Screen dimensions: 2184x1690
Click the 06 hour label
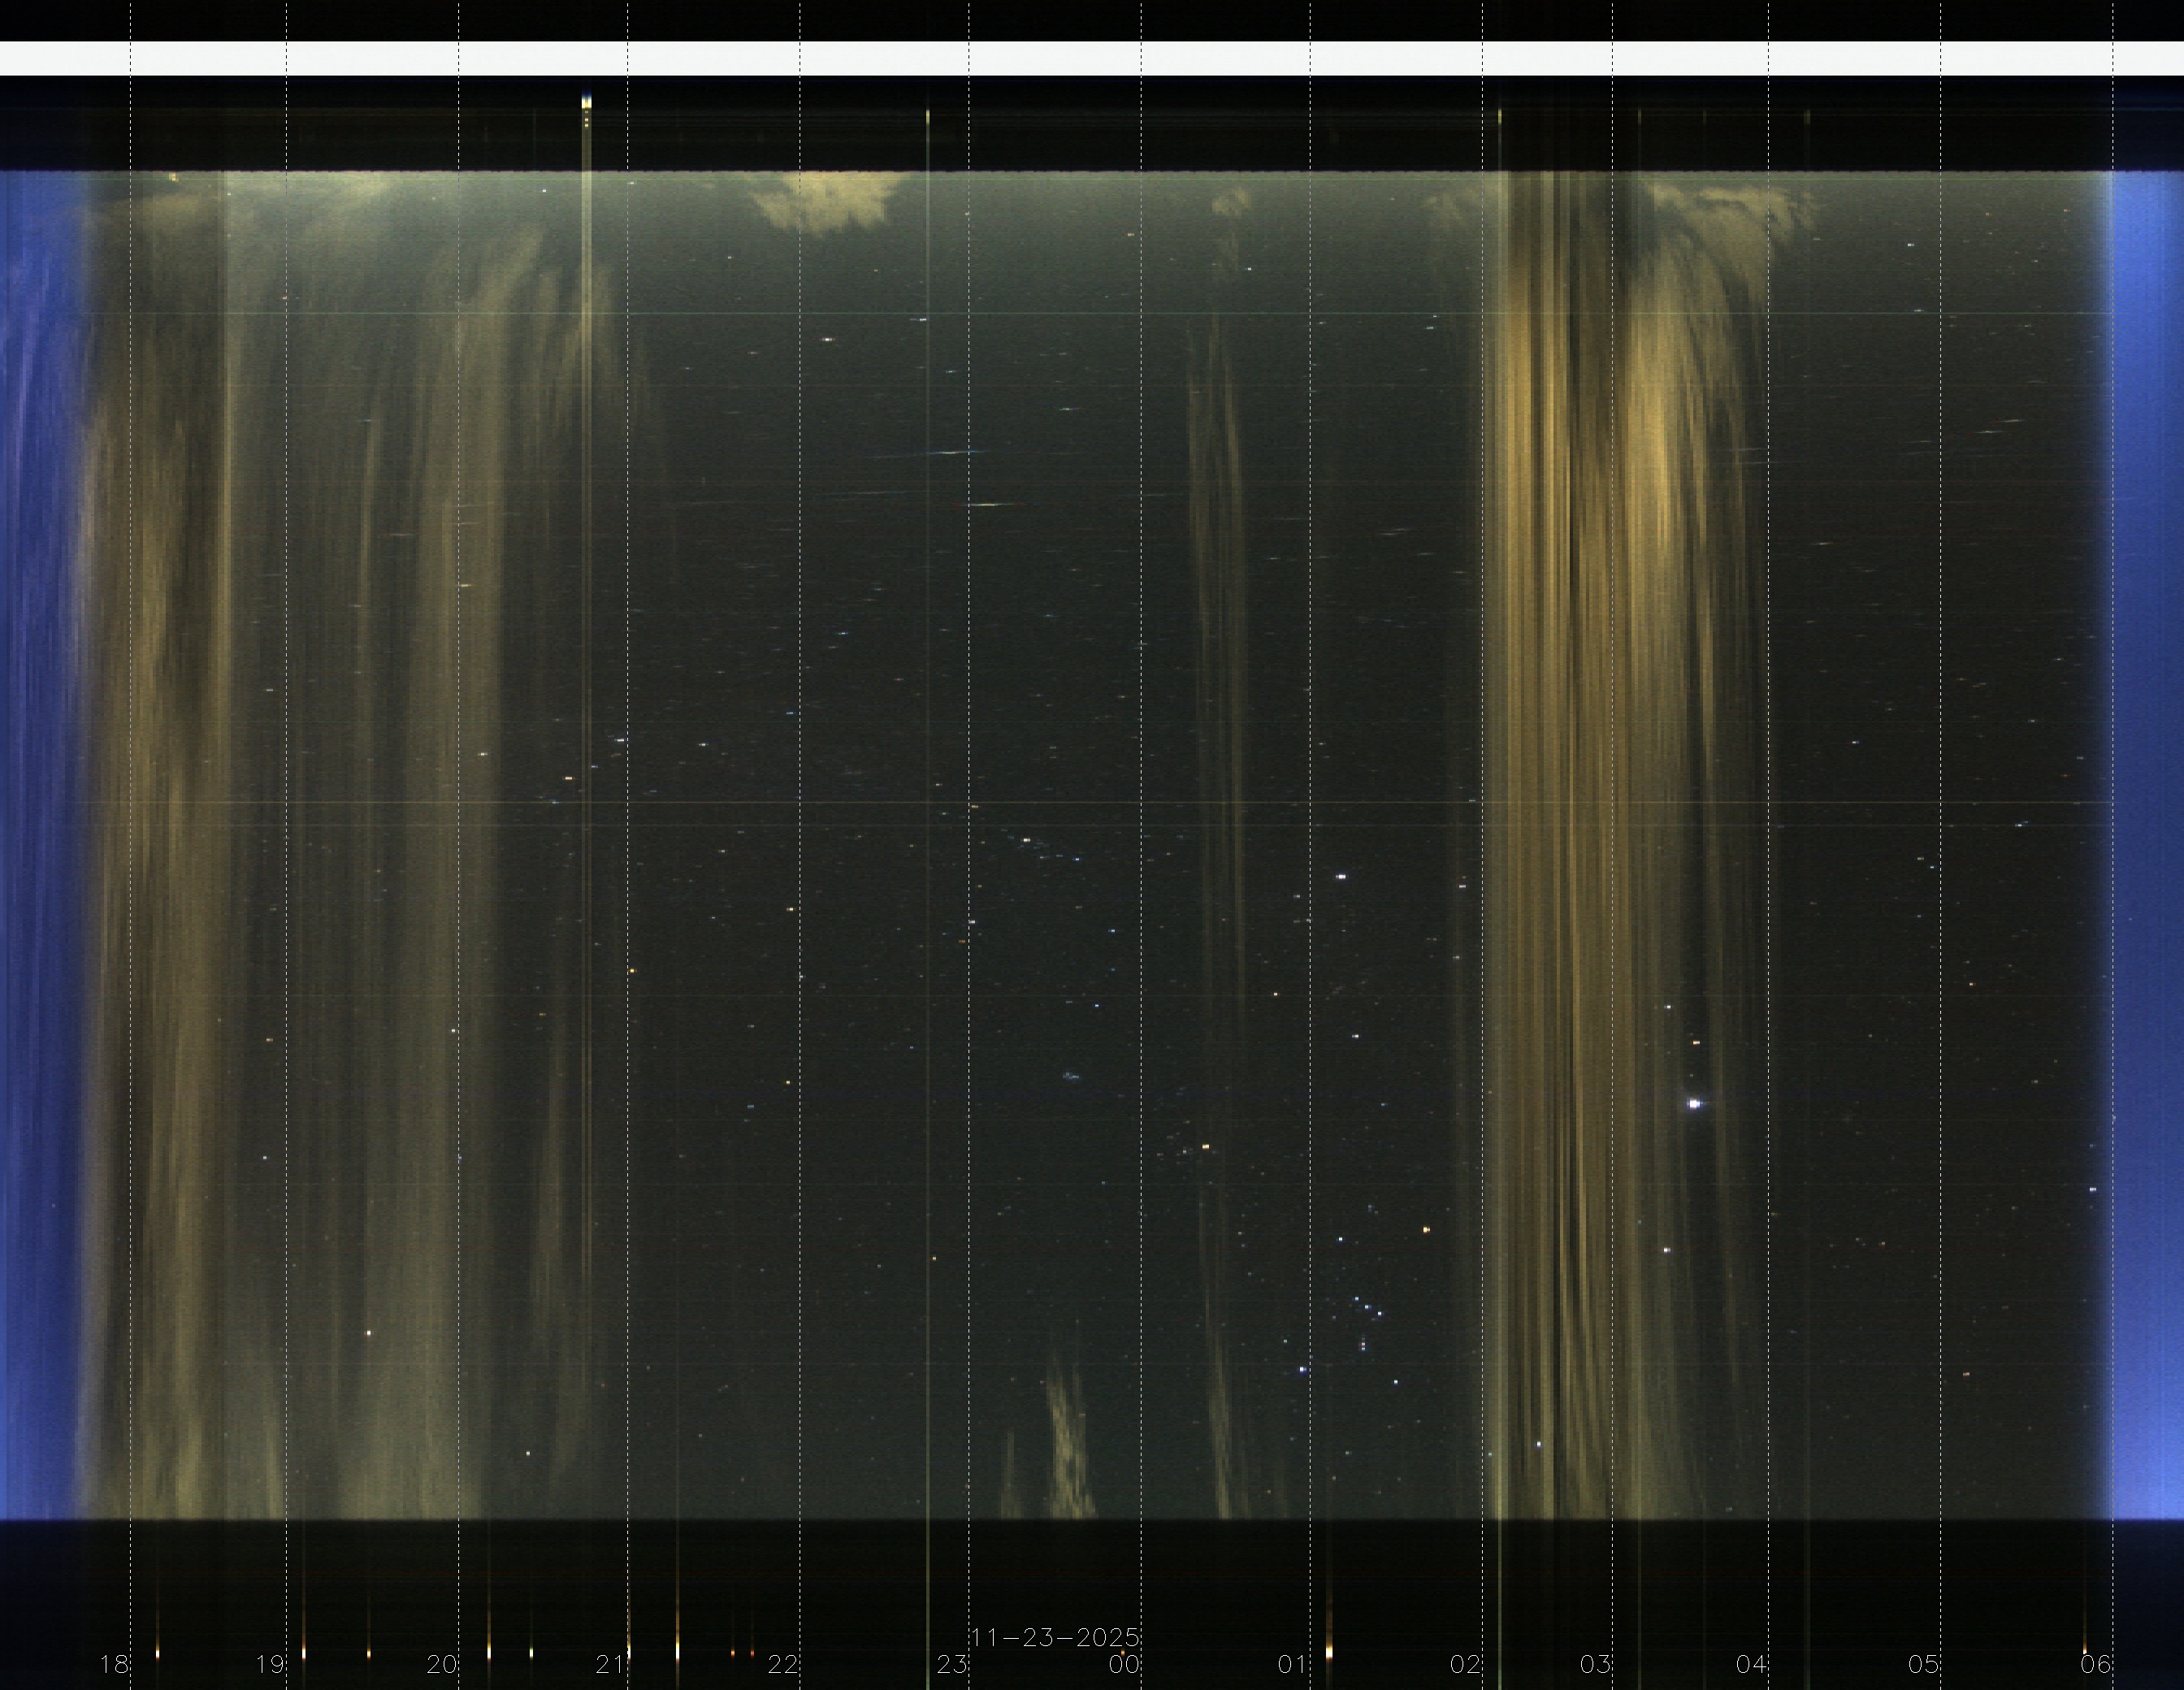click(2096, 1664)
